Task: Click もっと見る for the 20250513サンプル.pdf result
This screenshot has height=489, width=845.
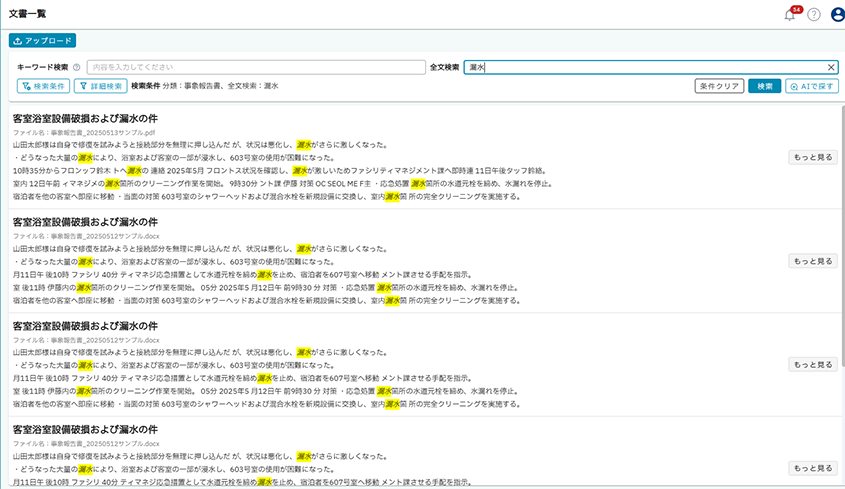Action: coord(813,157)
